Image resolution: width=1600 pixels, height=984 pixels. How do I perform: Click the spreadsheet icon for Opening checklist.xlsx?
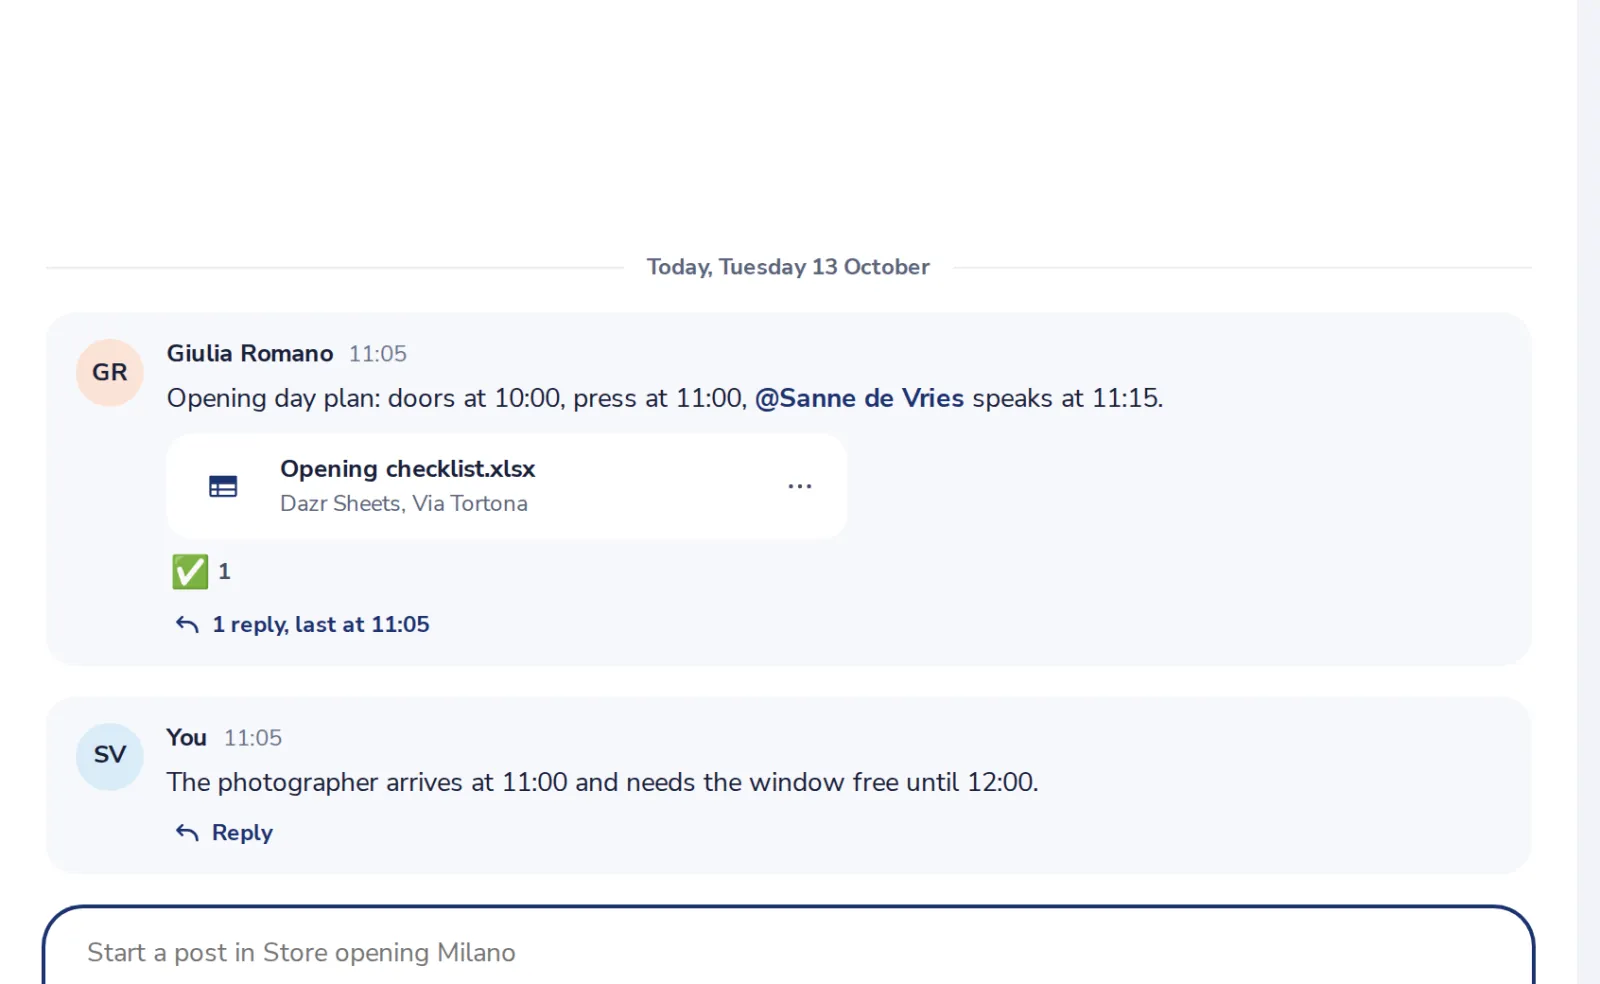coord(223,487)
